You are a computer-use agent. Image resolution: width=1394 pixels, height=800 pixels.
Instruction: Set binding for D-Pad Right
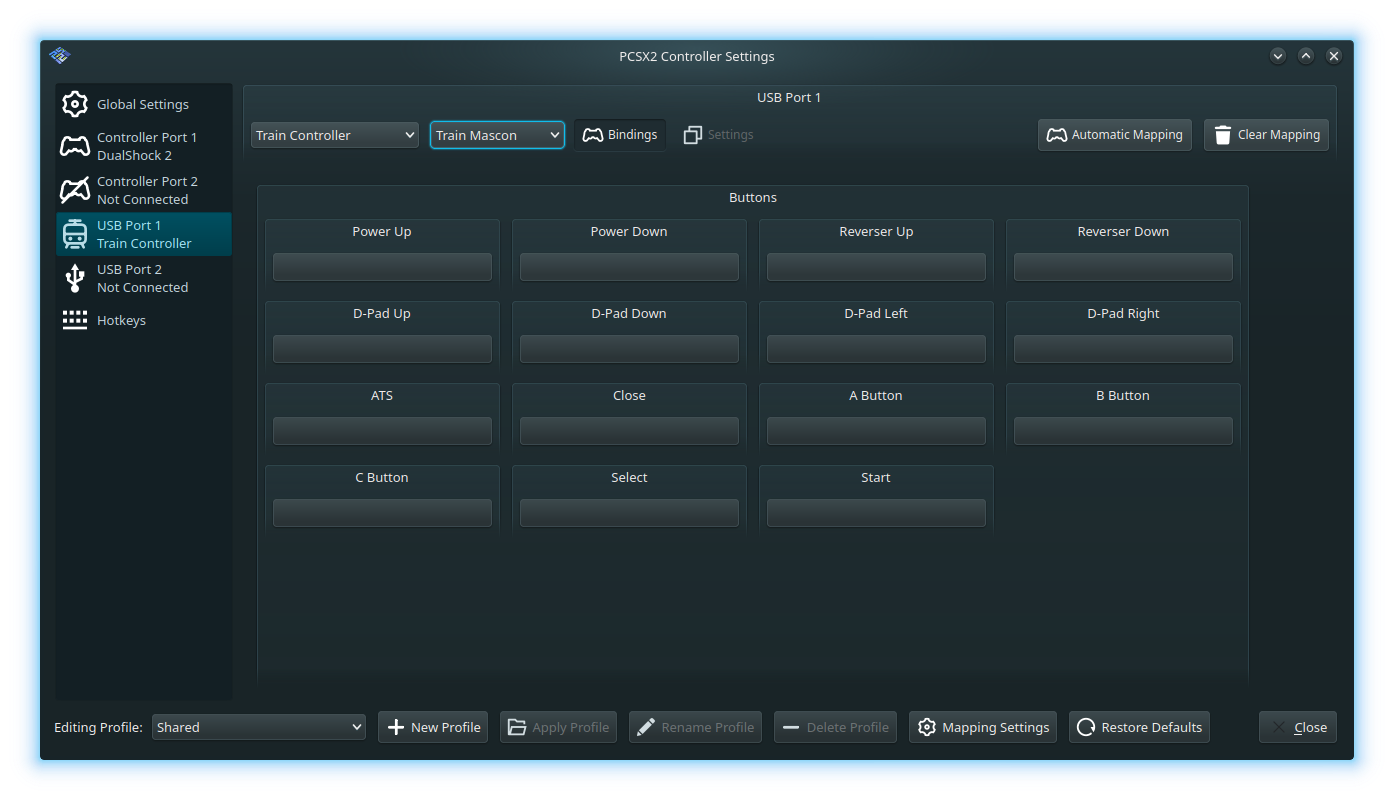click(1123, 349)
